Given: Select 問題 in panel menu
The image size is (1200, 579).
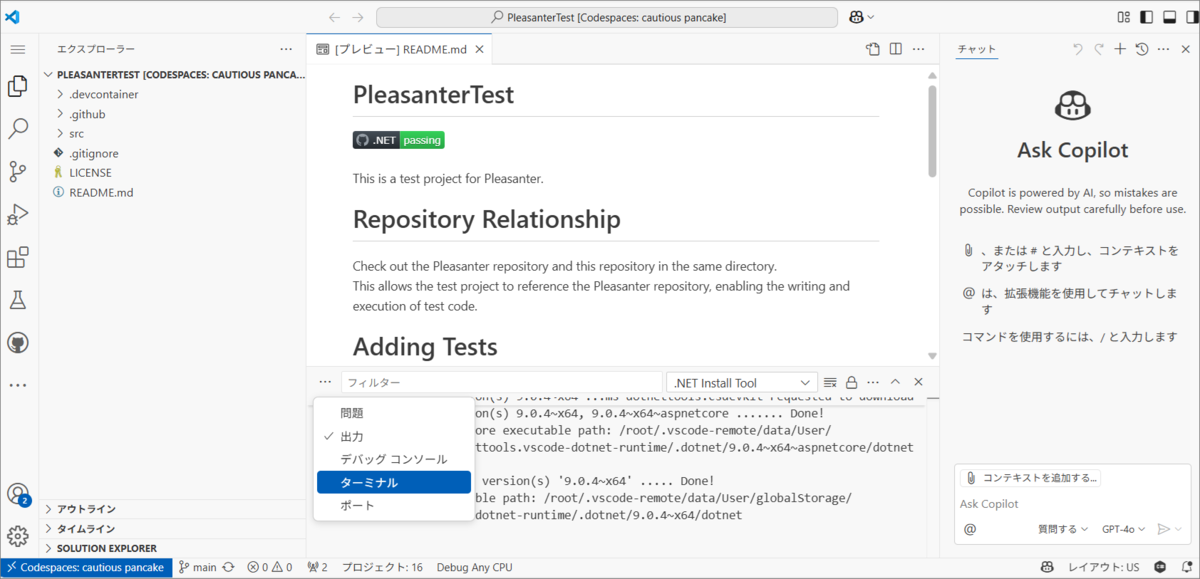Looking at the screenshot, I should click(393, 413).
